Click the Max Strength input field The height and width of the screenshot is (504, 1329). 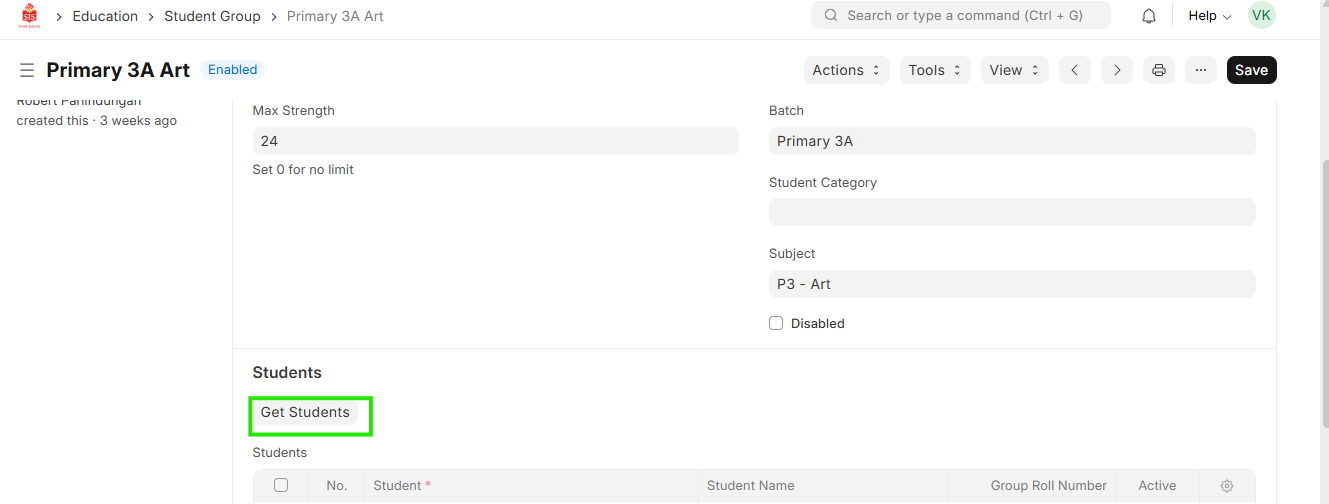495,141
